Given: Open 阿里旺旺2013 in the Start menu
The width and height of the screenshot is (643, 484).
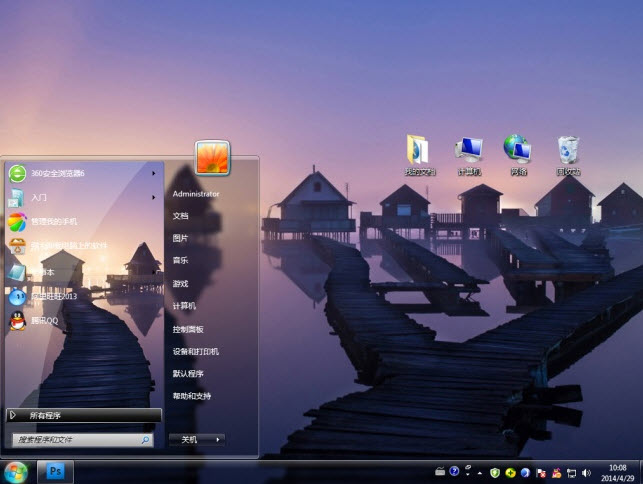Looking at the screenshot, I should (55, 296).
